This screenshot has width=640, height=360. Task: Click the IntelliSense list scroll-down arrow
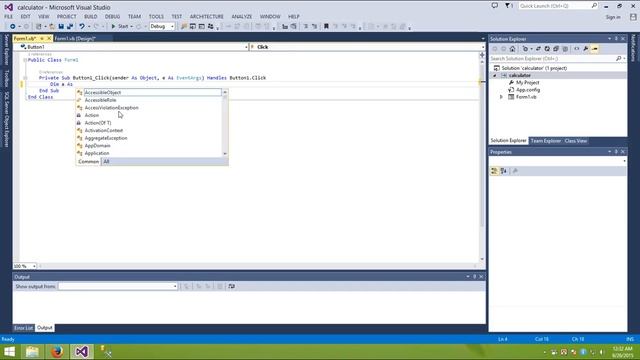tap(225, 154)
